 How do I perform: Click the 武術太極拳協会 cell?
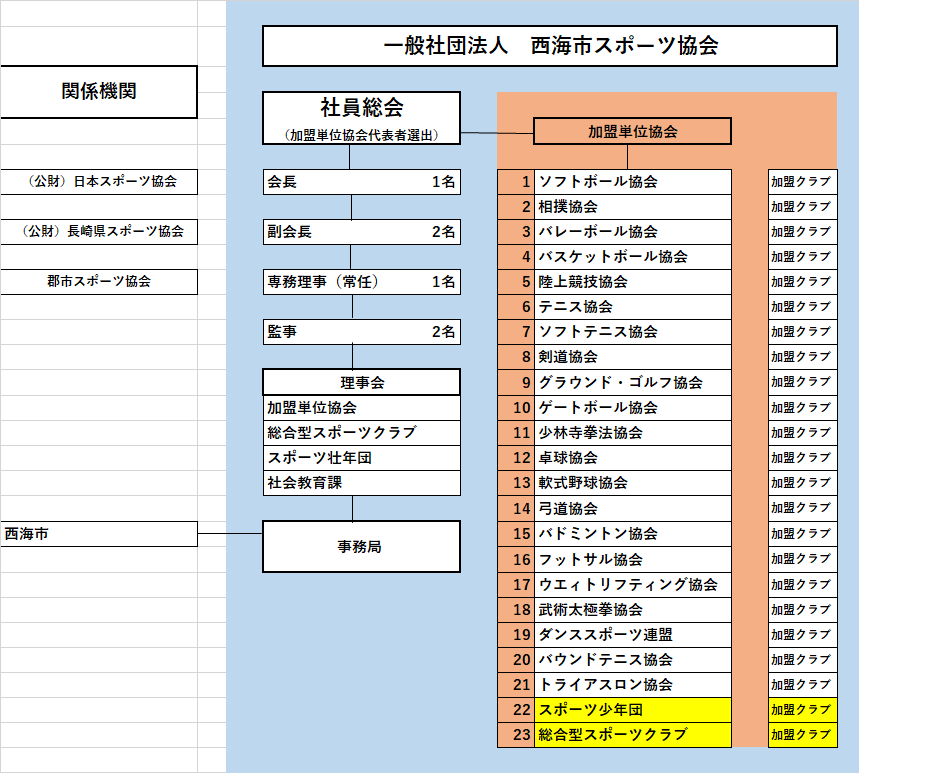[x=633, y=609]
